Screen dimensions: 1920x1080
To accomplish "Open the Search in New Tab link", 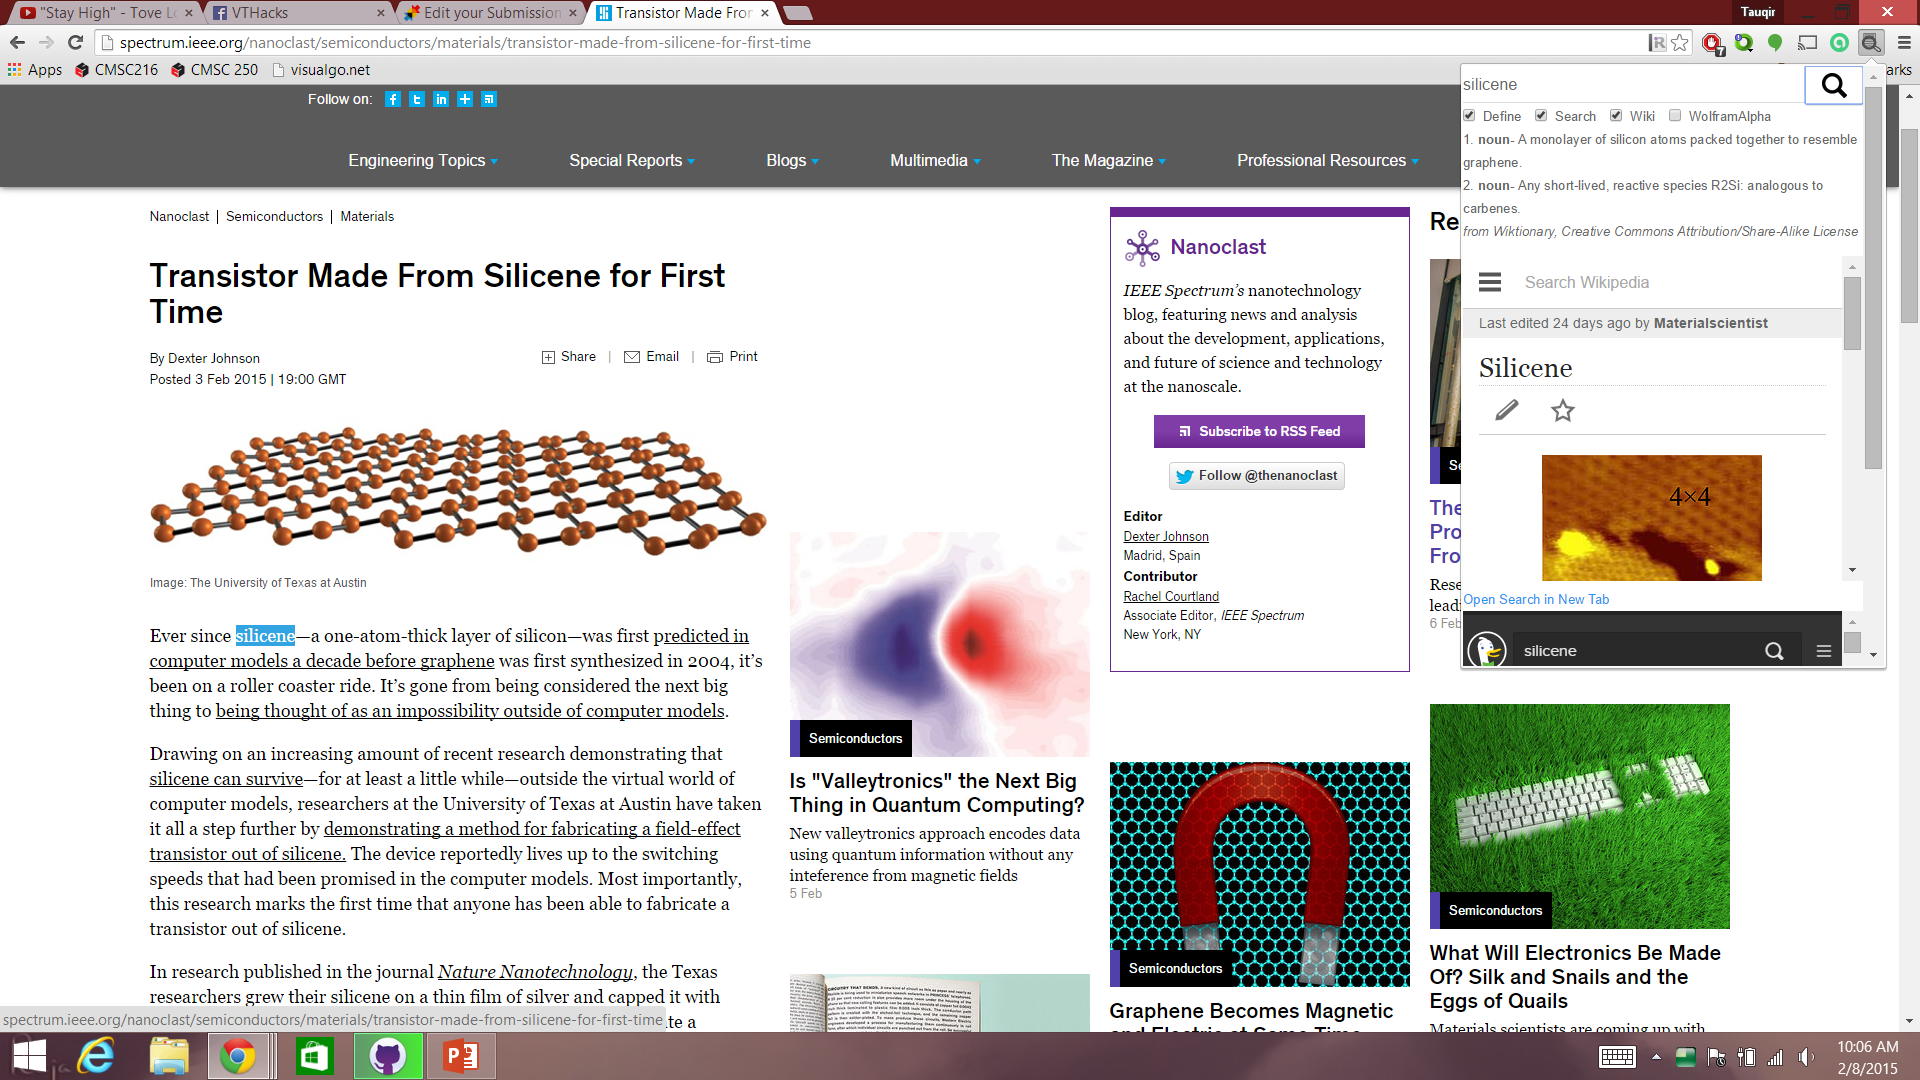I will [1536, 600].
